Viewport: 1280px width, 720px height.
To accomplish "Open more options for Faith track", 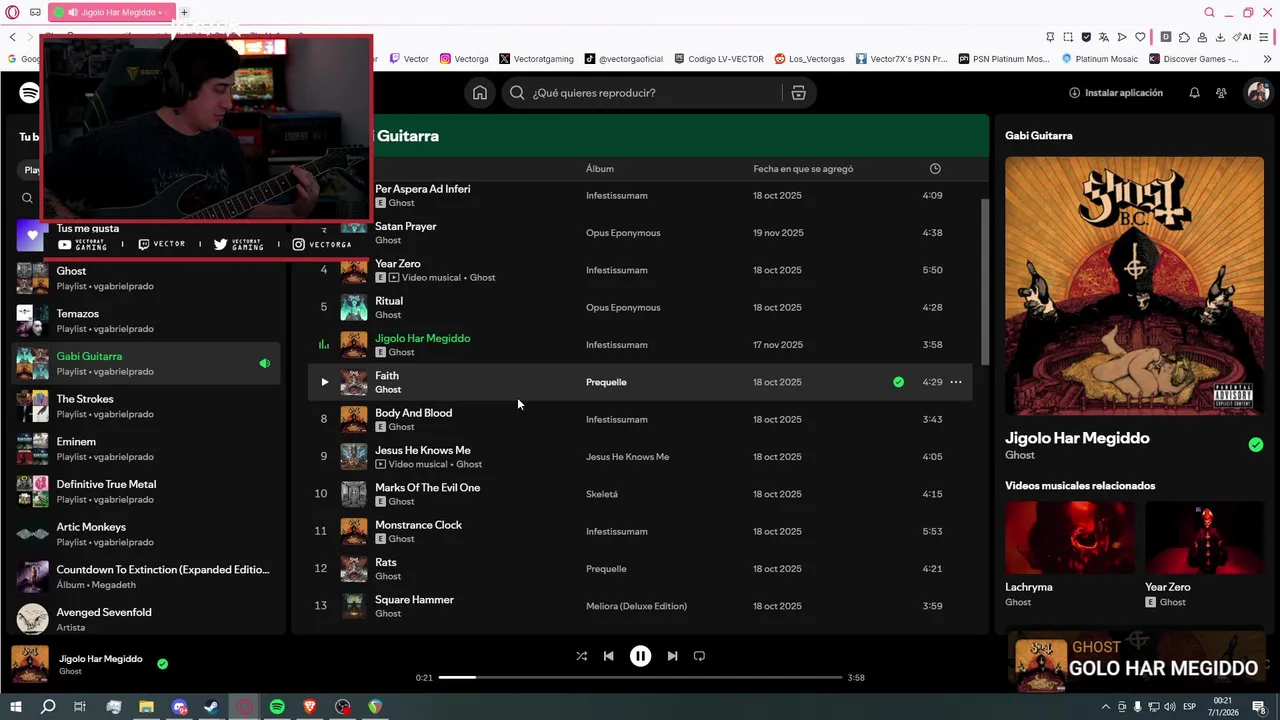I will click(x=956, y=382).
